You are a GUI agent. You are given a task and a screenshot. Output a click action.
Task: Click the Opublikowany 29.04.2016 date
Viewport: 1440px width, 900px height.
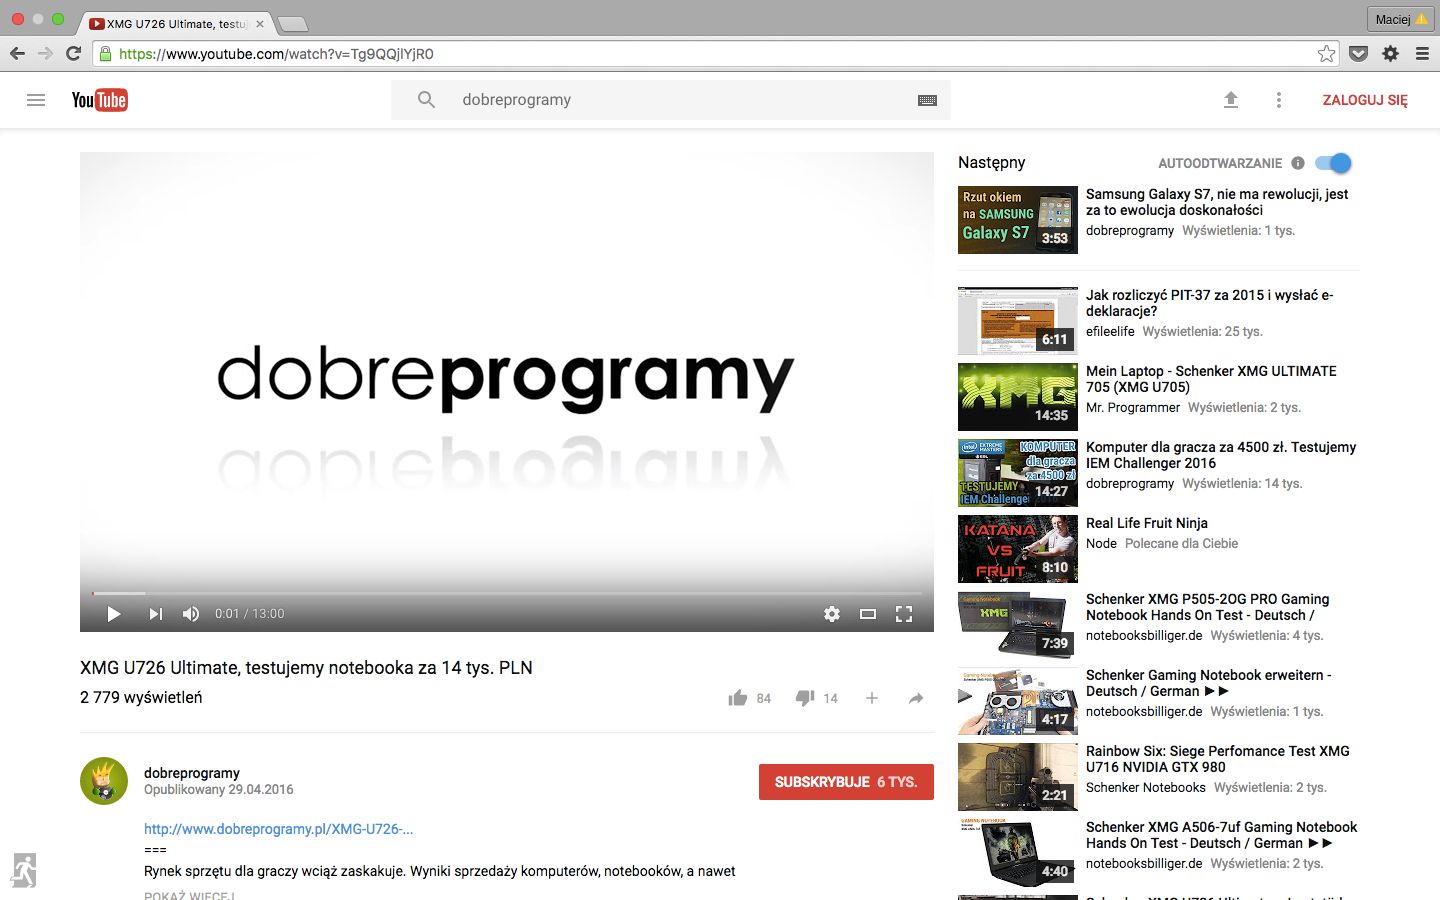[x=219, y=790]
